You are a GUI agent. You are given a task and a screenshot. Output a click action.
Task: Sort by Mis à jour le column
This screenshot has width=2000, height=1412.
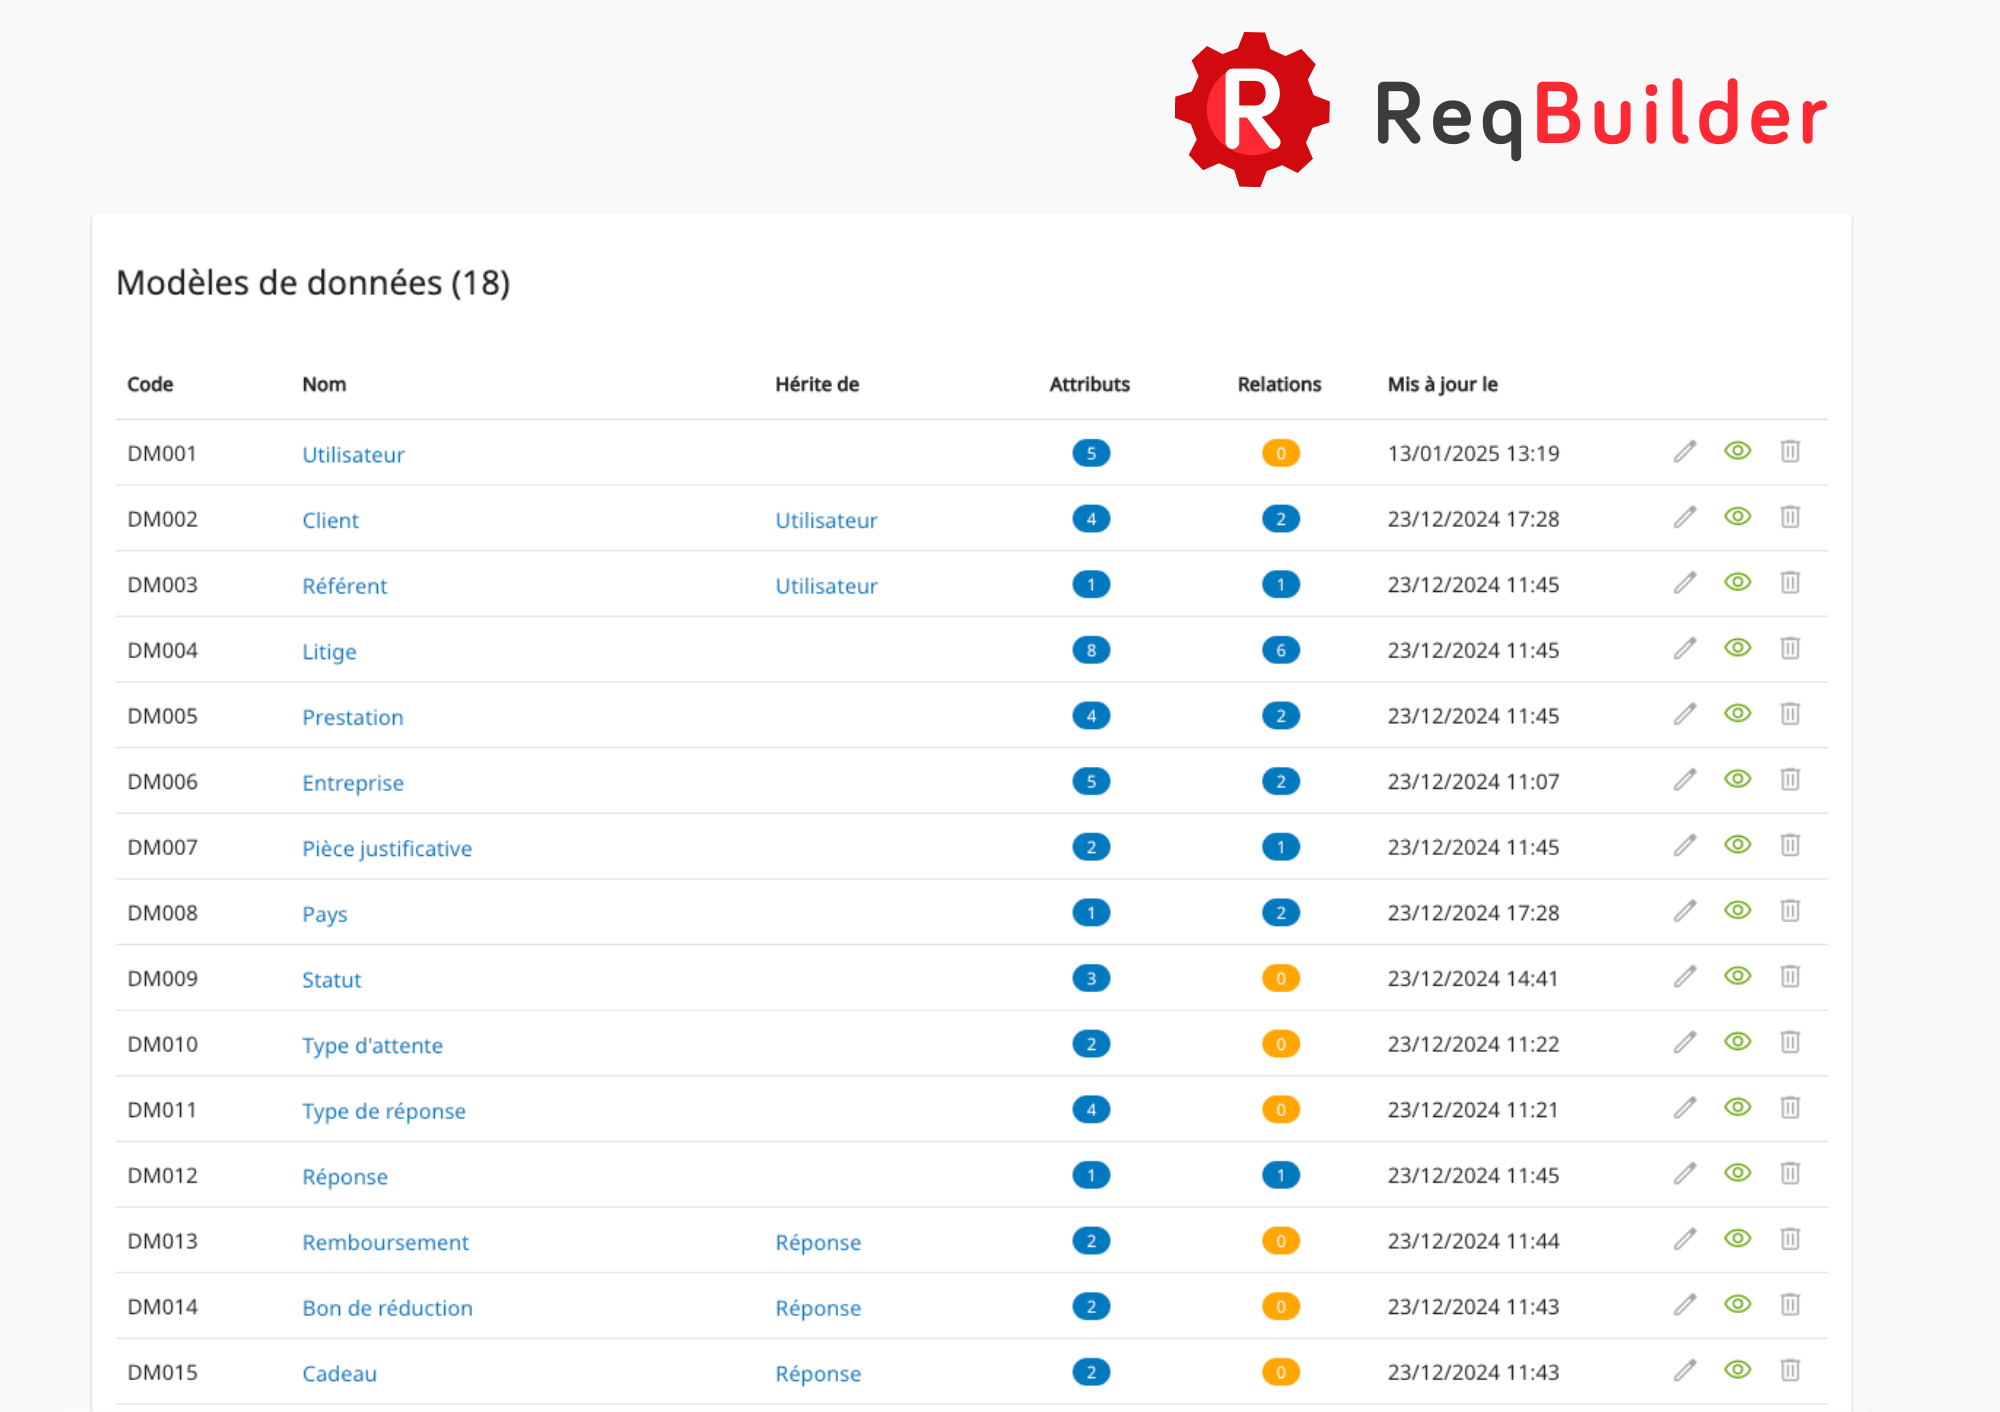pos(1442,384)
